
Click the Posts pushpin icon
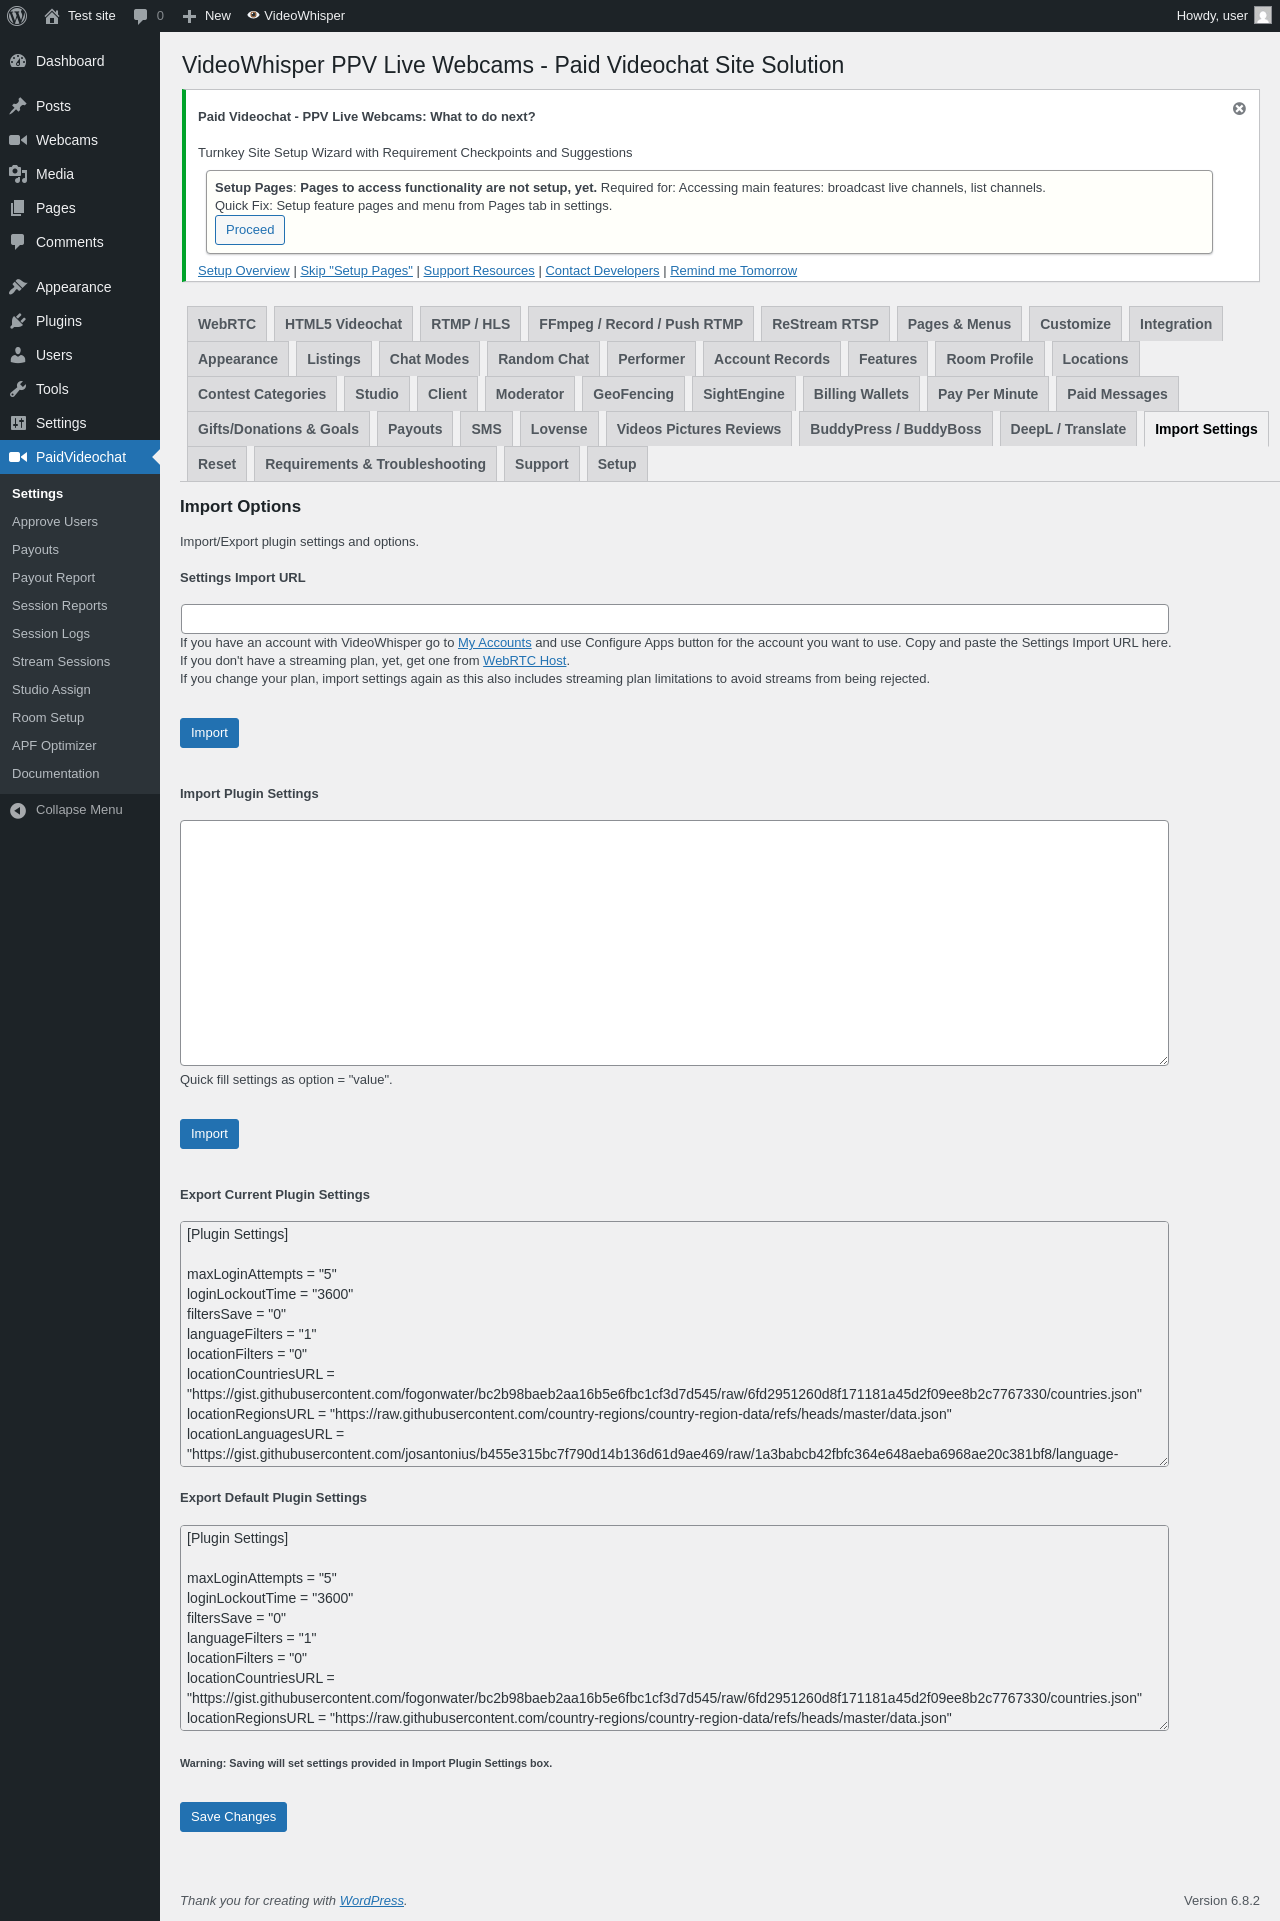pyautogui.click(x=18, y=106)
